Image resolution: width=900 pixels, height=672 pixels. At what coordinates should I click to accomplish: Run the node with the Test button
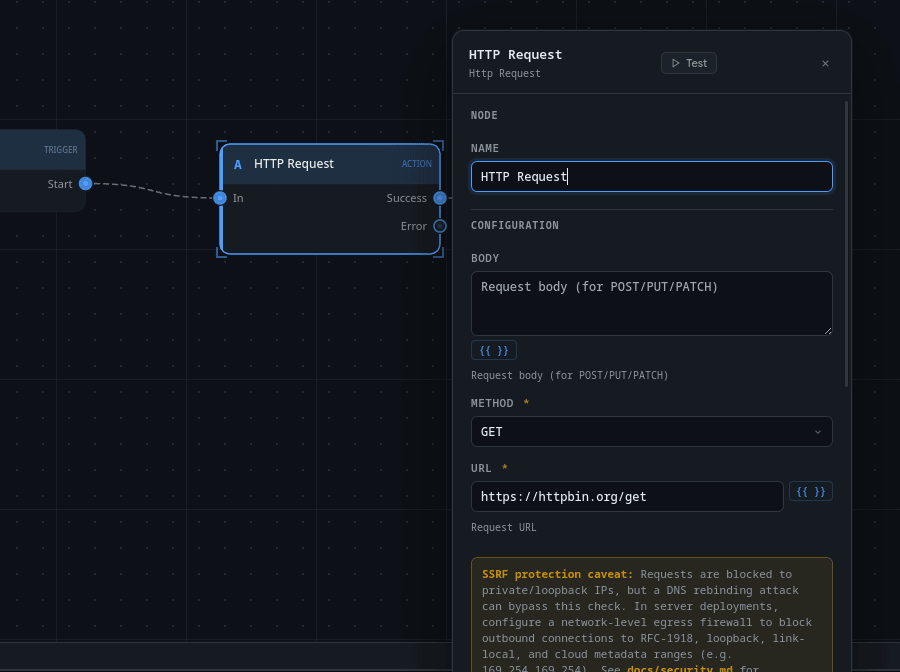tap(688, 63)
